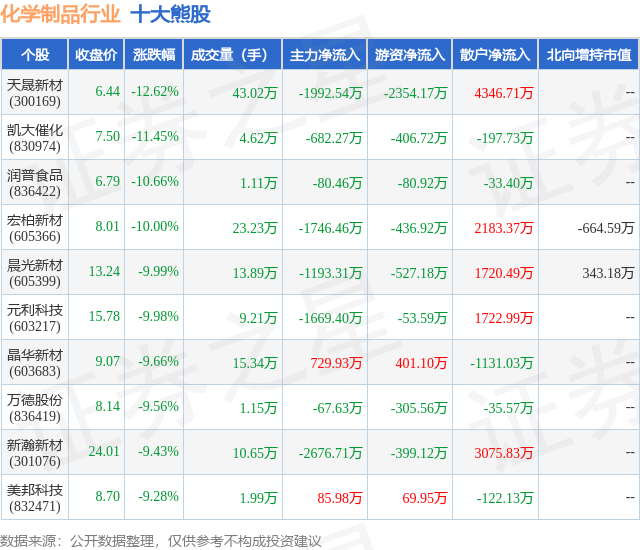
Task: Click retail inflow value 3075.83万
Action: 504,453
